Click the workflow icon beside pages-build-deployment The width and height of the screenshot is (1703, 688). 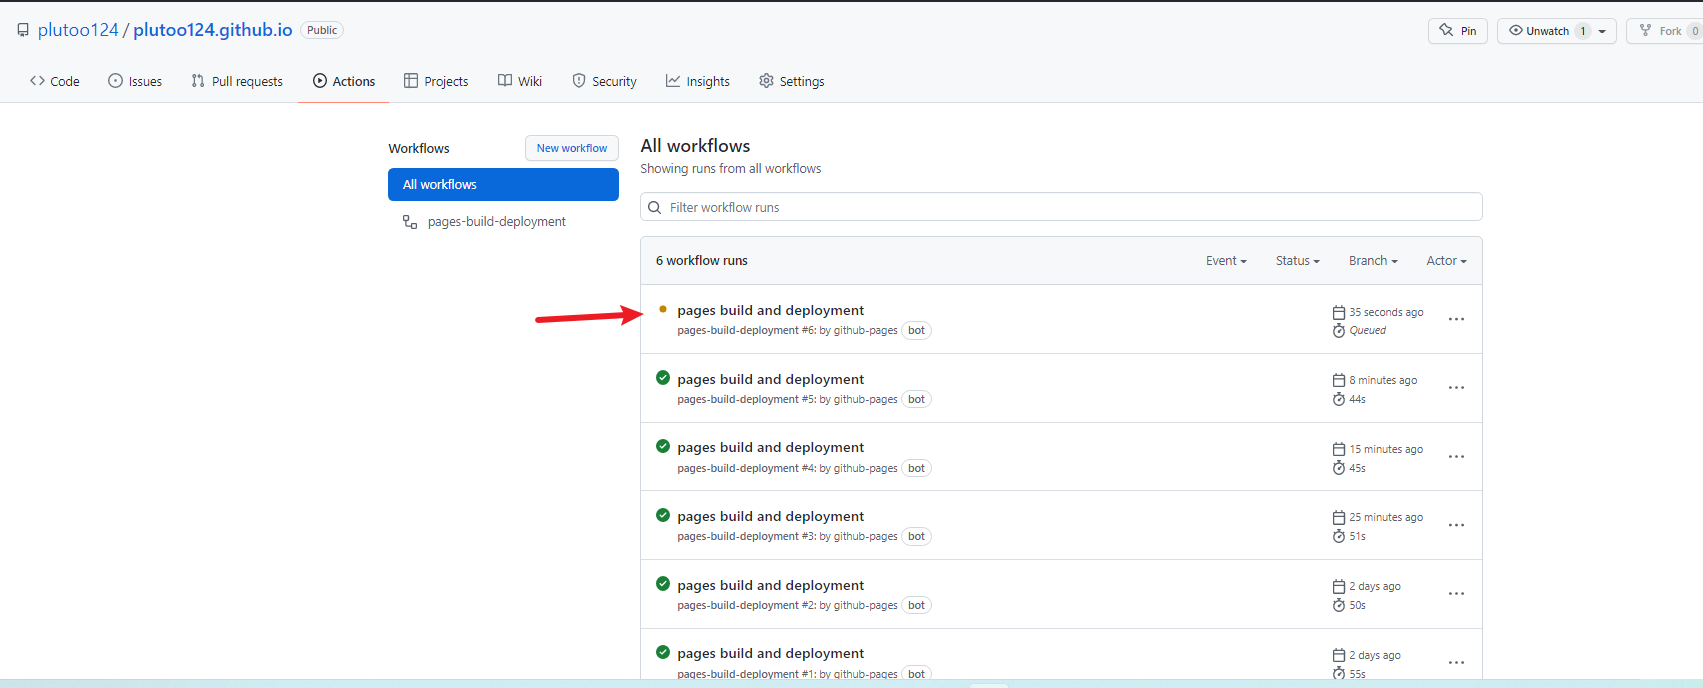(410, 221)
